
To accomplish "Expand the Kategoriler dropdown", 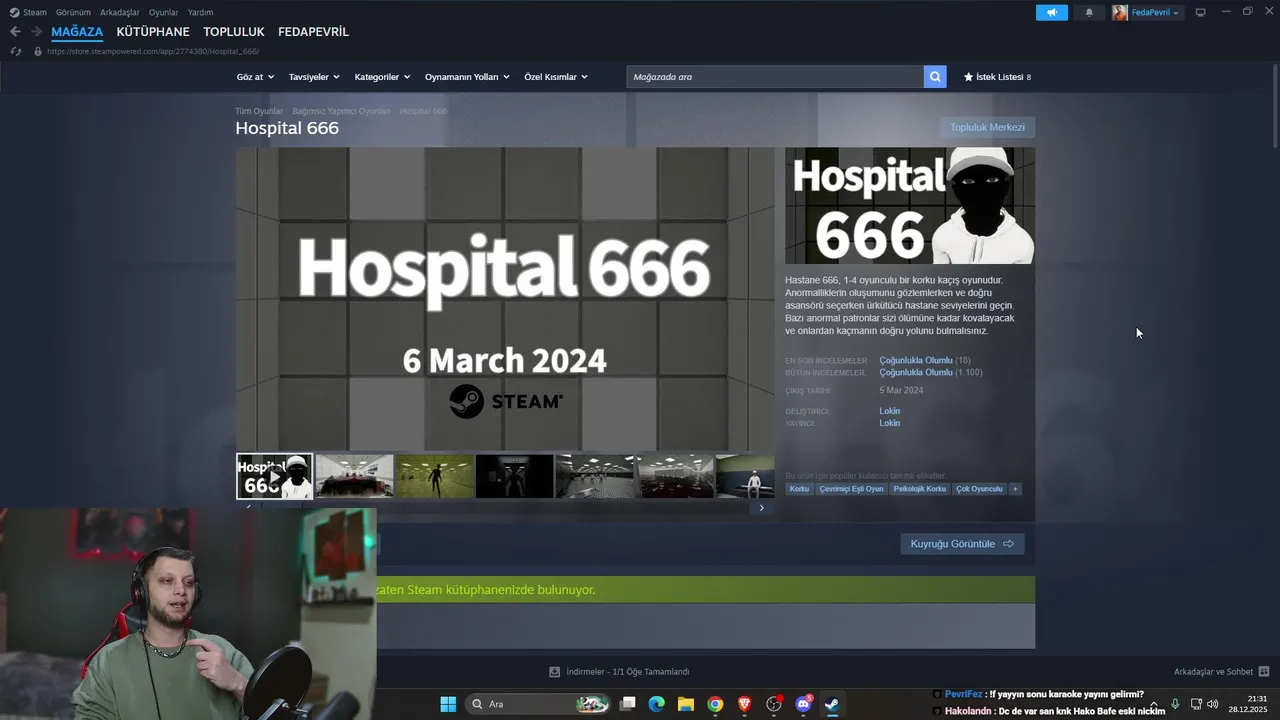I will pos(382,77).
